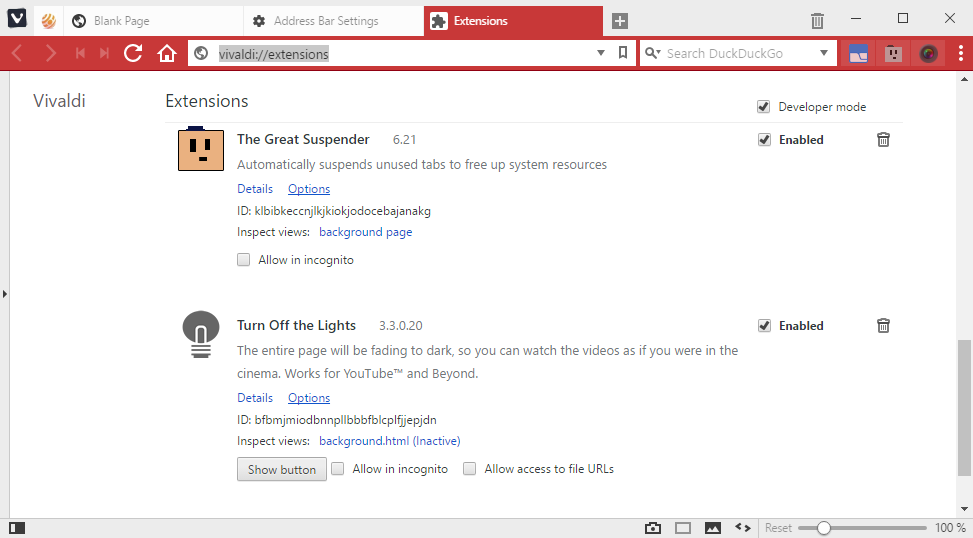Go back in history

pyautogui.click(x=17, y=53)
